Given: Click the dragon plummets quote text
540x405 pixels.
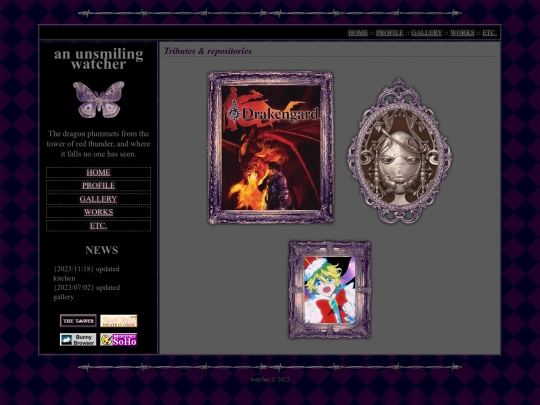Looking at the screenshot, I should pyautogui.click(x=98, y=144).
